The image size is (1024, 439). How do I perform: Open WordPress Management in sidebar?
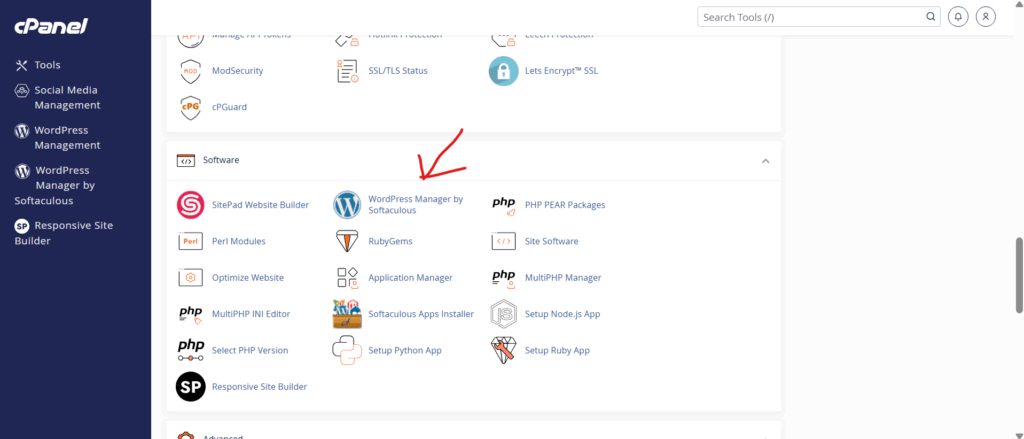tap(66, 137)
